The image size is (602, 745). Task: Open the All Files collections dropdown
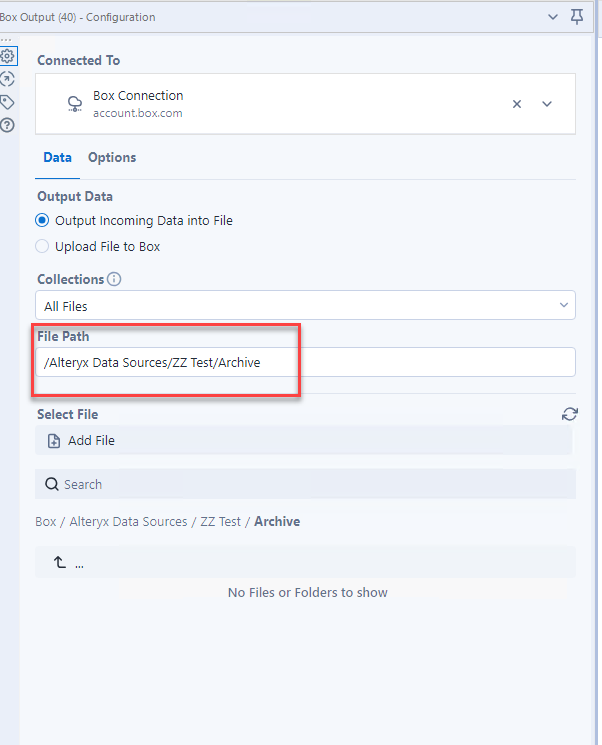coord(305,306)
